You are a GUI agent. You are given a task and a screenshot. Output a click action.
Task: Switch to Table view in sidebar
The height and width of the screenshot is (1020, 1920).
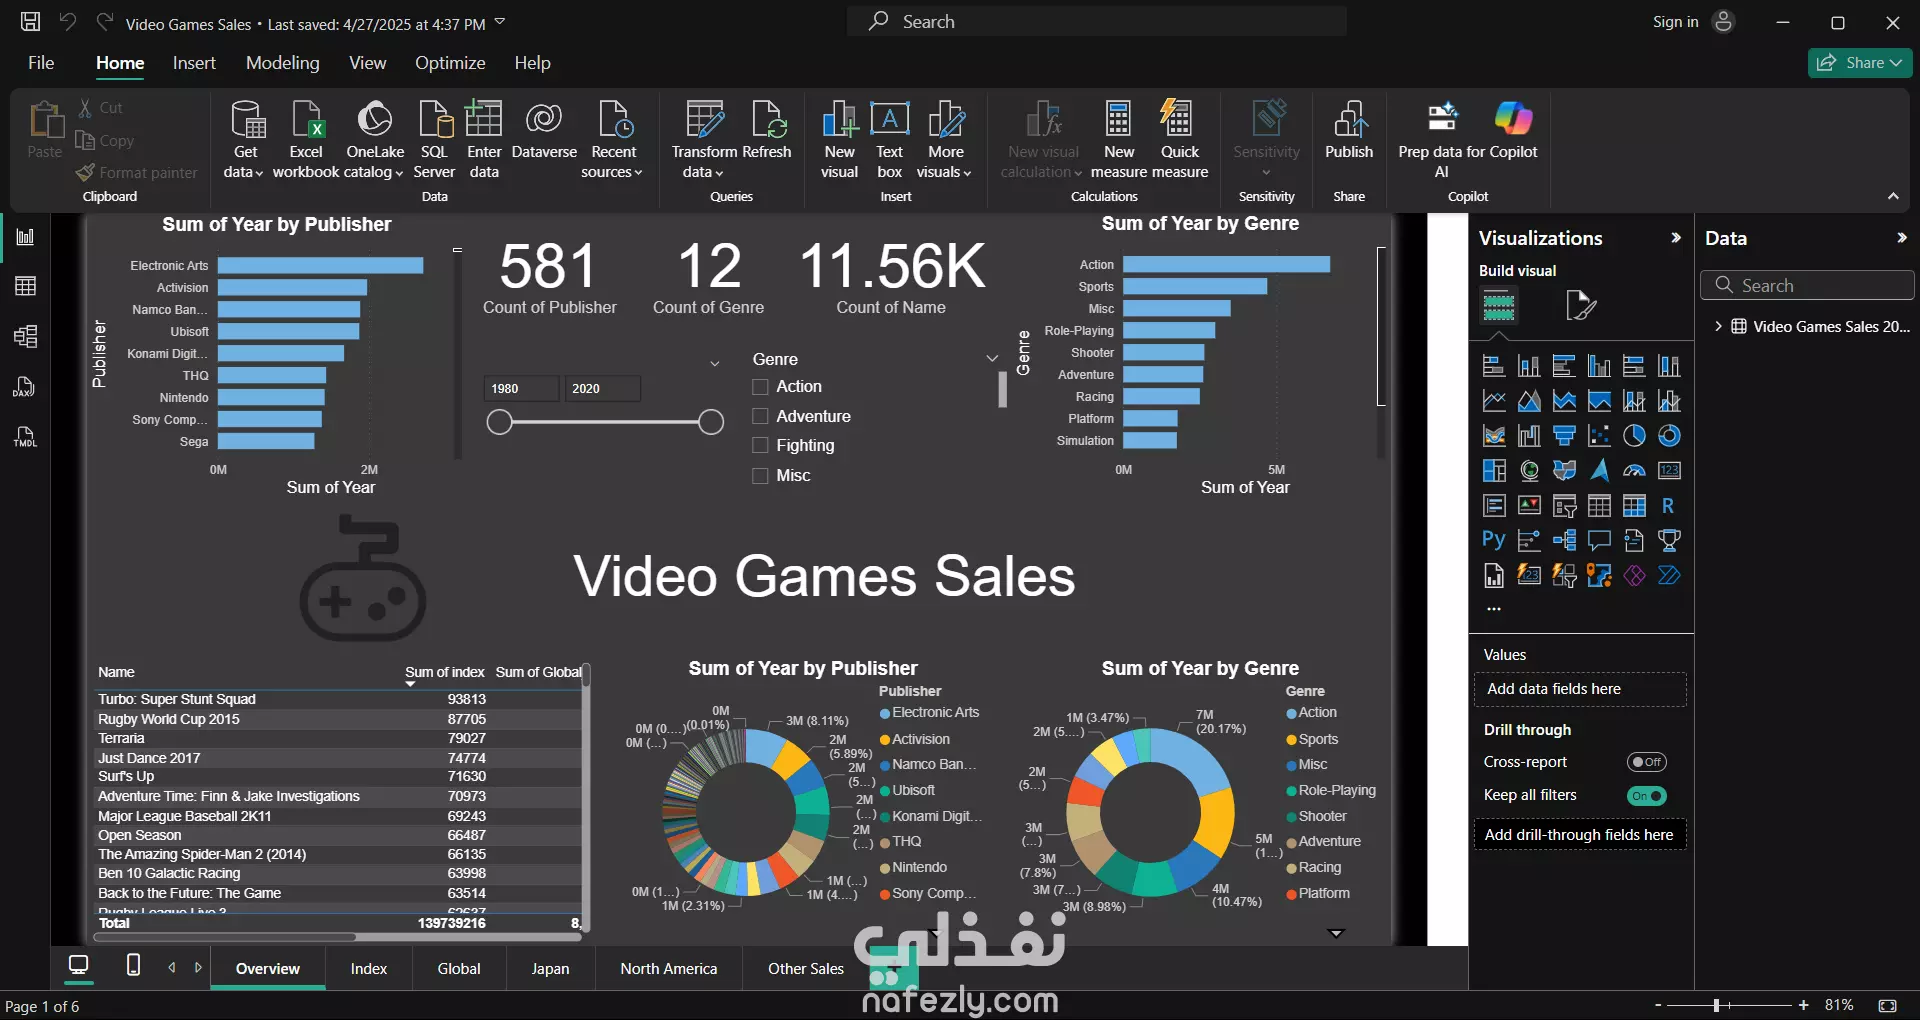pos(25,286)
